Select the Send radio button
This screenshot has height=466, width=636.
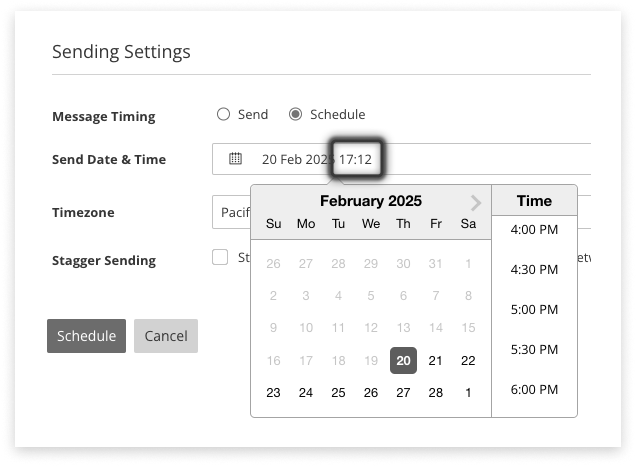[224, 114]
